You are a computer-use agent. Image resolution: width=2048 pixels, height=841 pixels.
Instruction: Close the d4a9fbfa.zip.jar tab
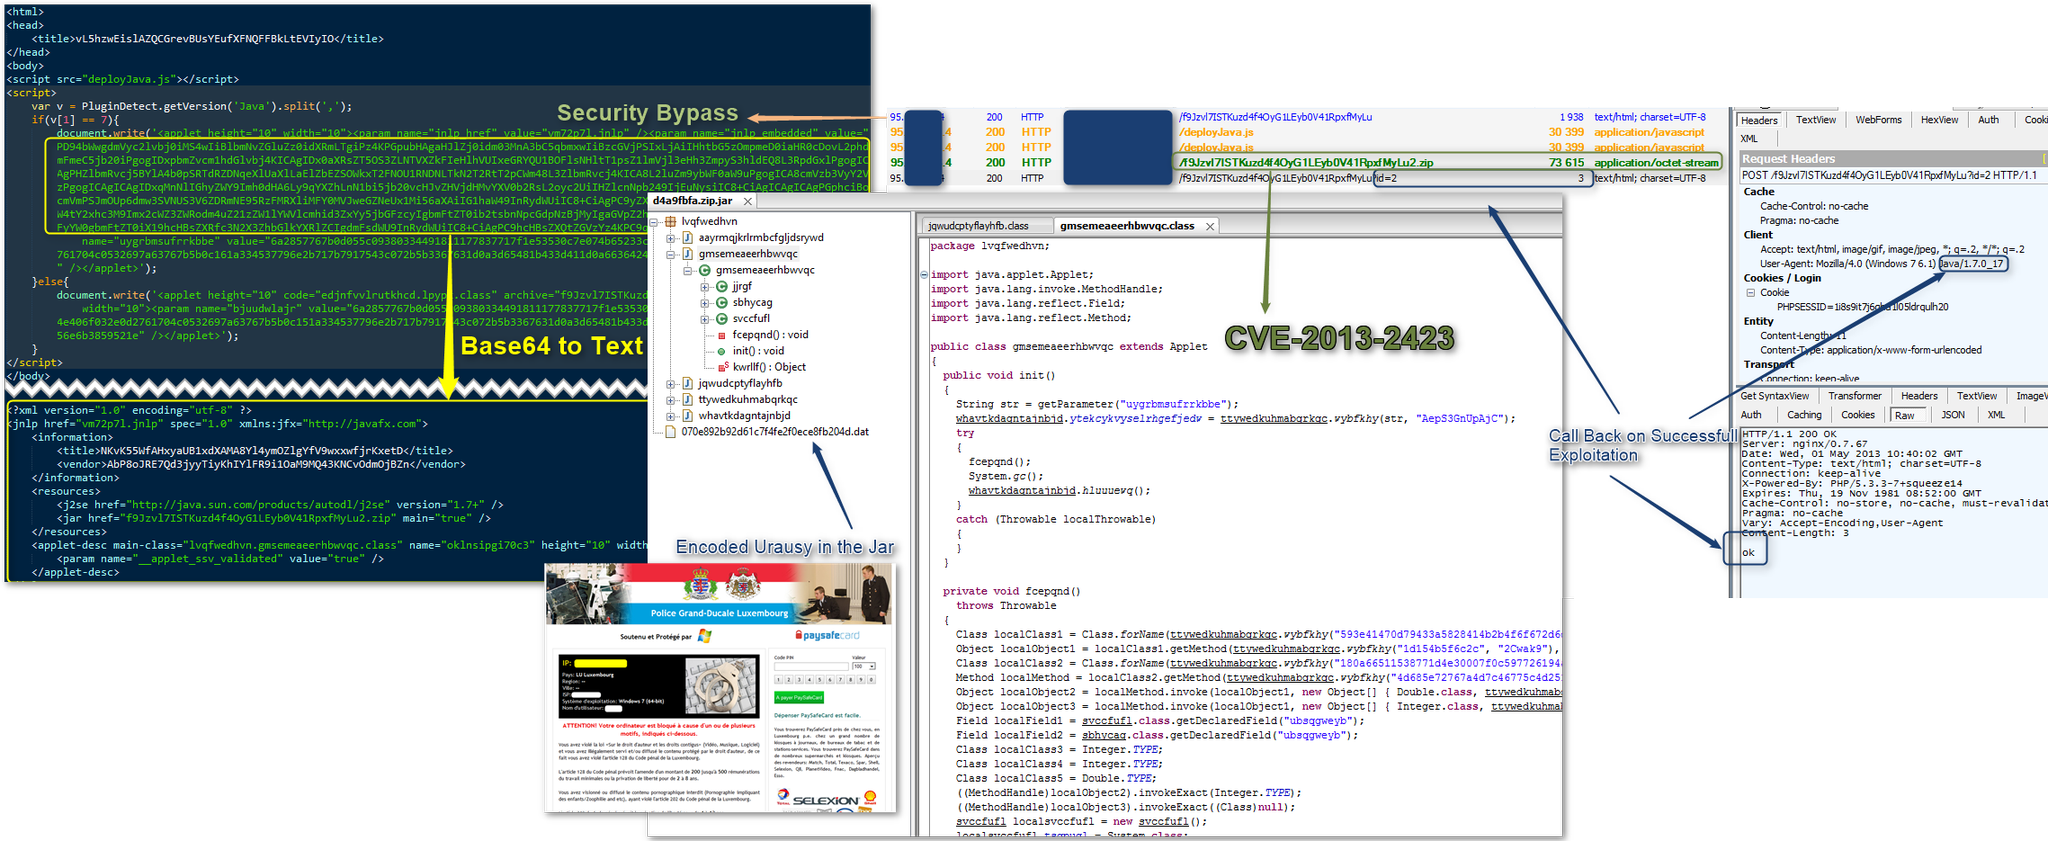tap(747, 201)
